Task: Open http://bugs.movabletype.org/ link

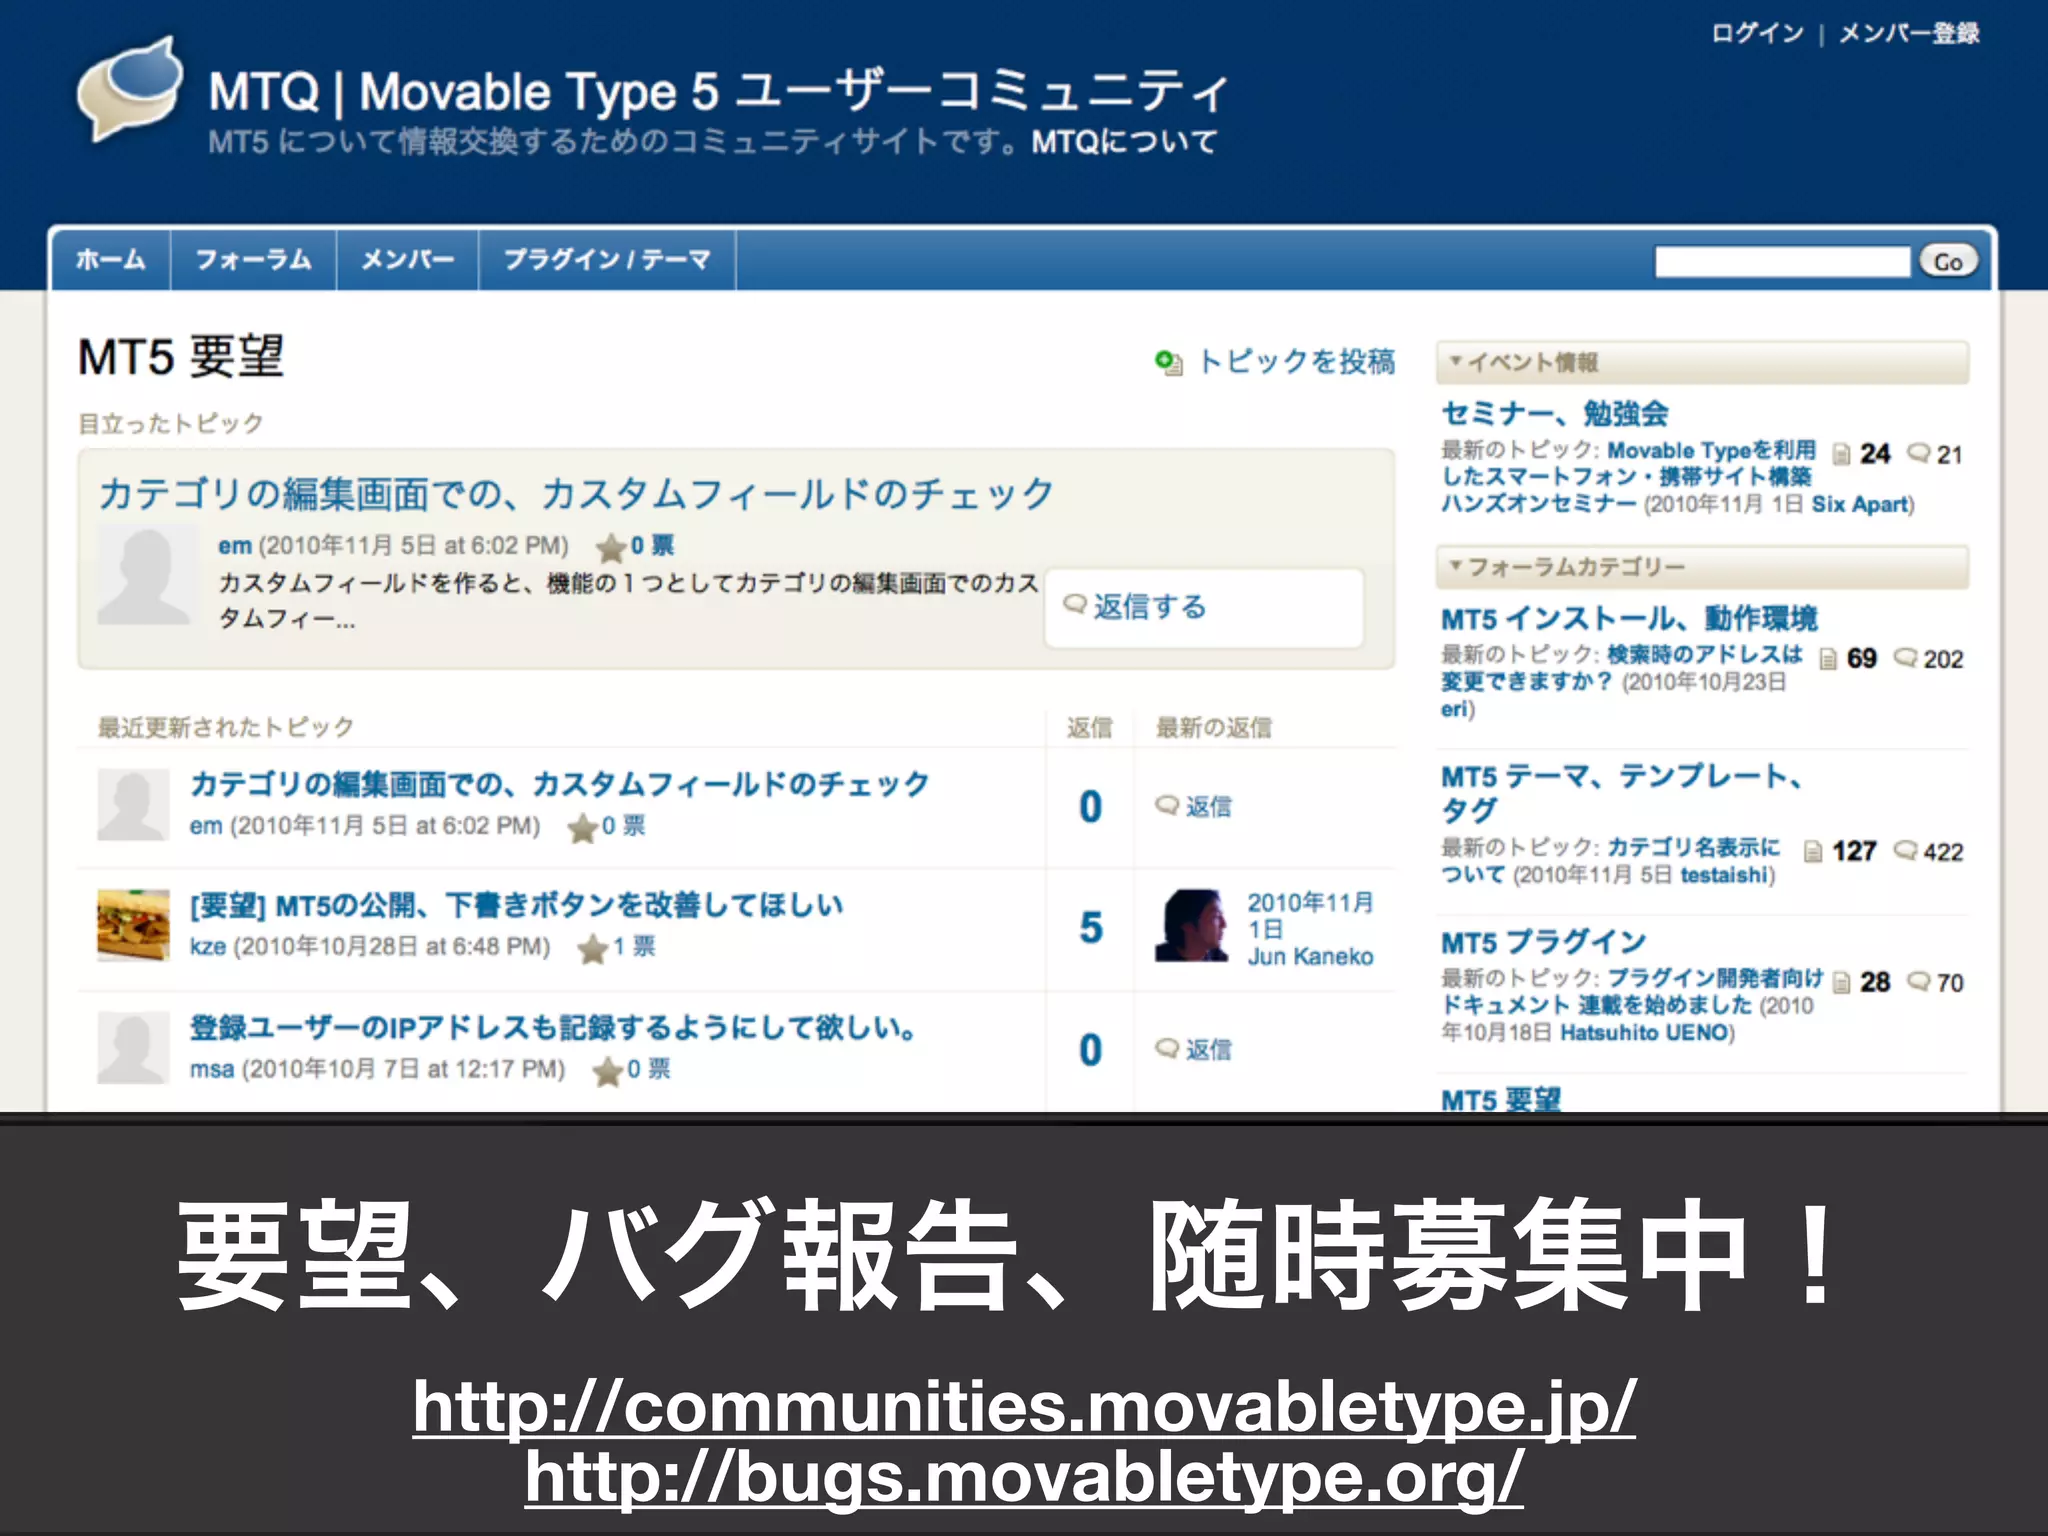Action: [x=1024, y=1477]
